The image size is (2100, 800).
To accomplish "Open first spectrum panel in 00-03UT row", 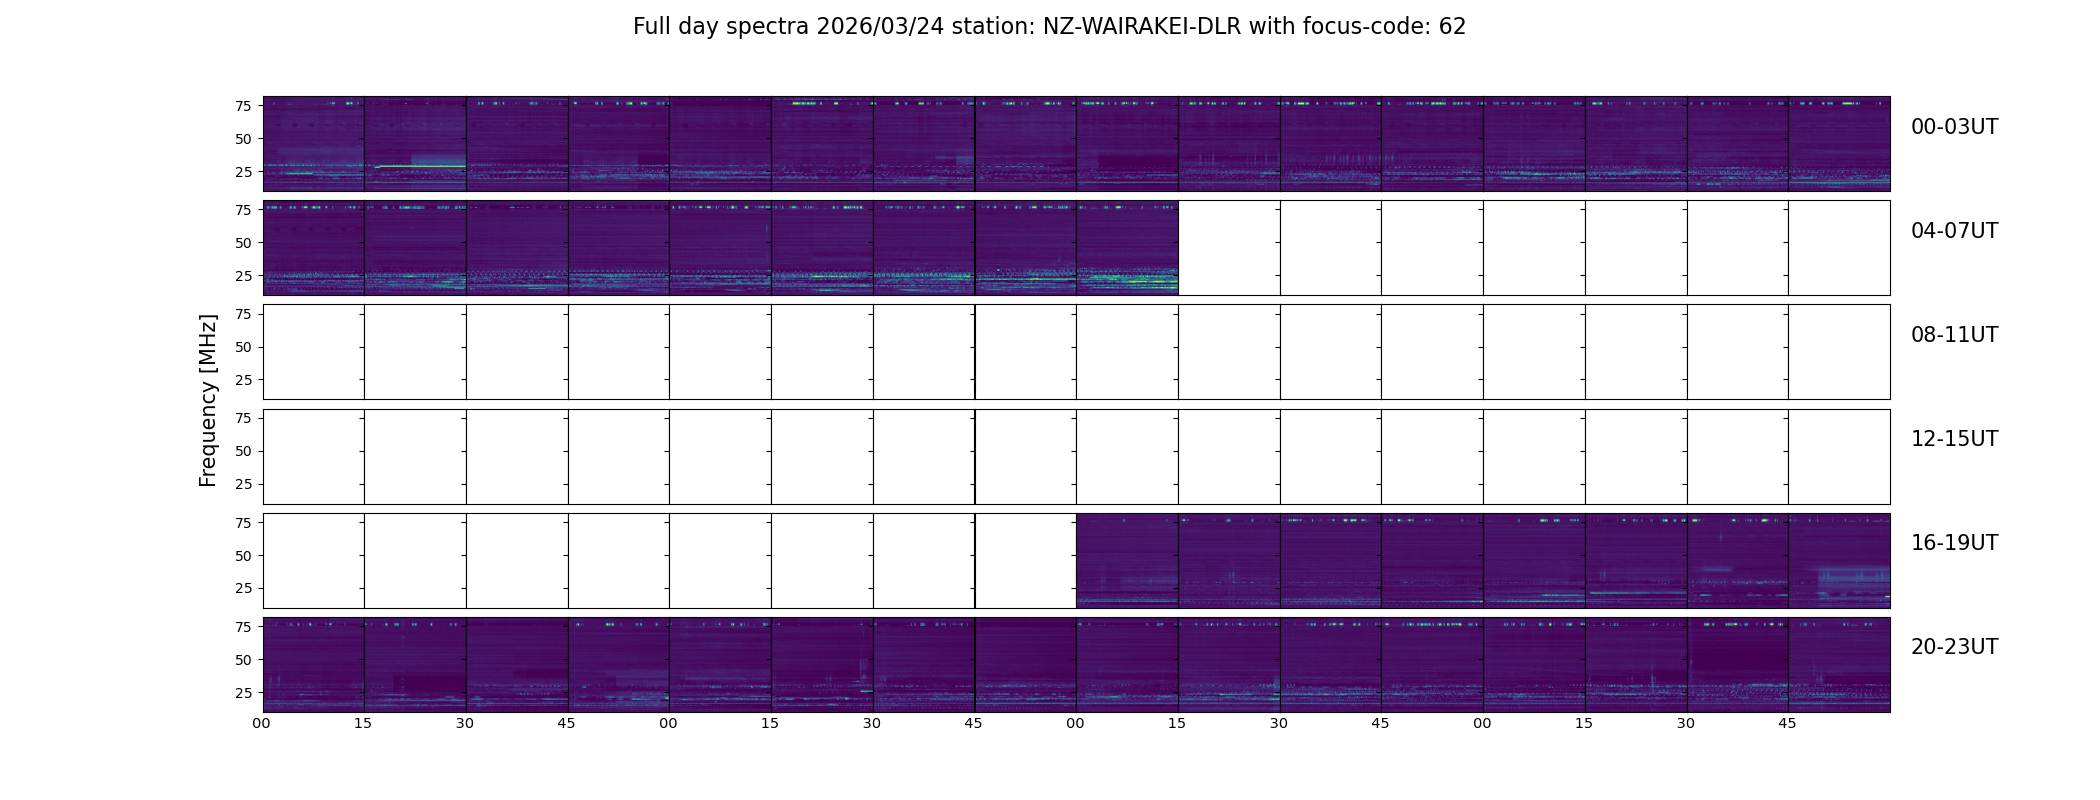I will point(314,144).
